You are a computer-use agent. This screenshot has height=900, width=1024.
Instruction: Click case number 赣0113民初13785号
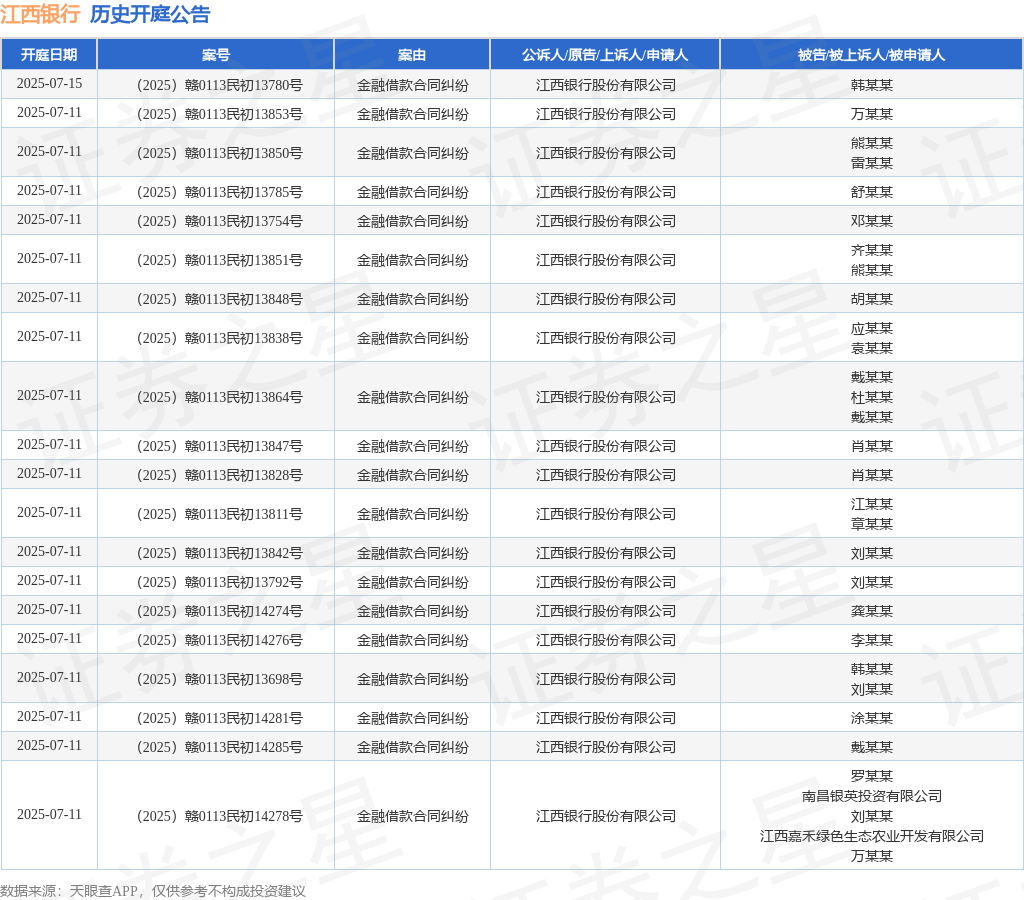[x=219, y=192]
